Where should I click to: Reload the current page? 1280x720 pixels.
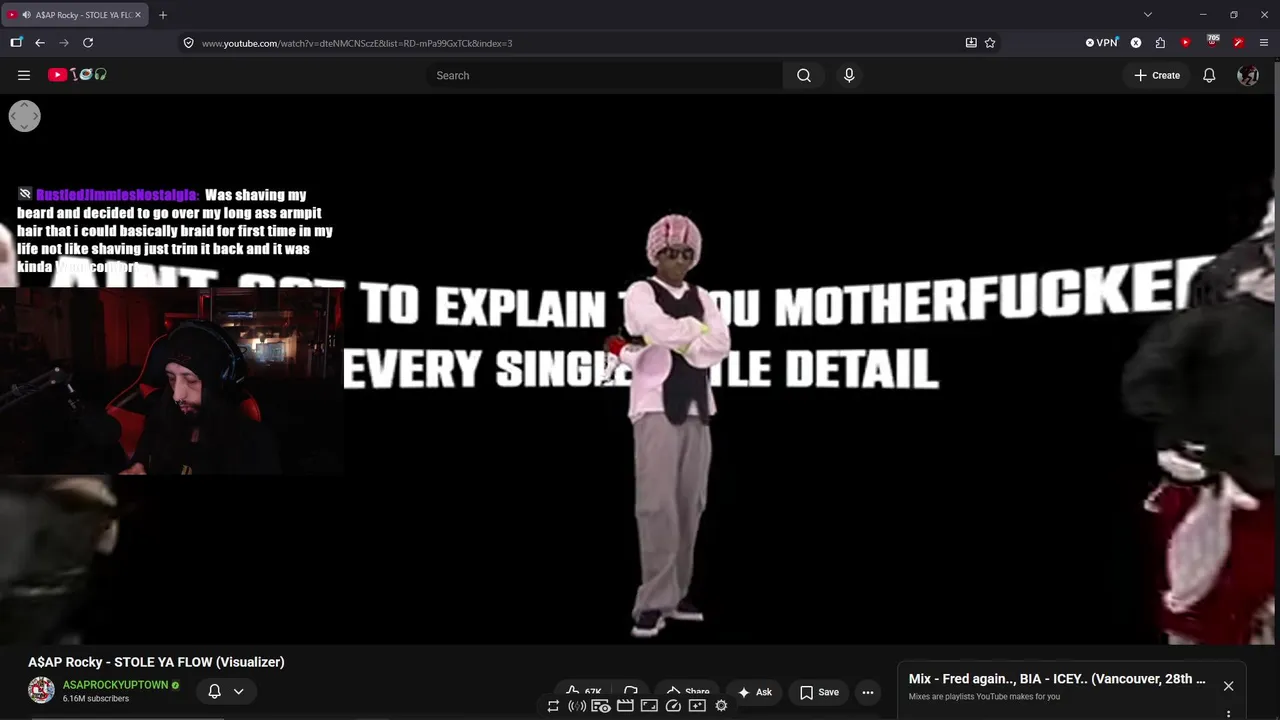[x=88, y=43]
